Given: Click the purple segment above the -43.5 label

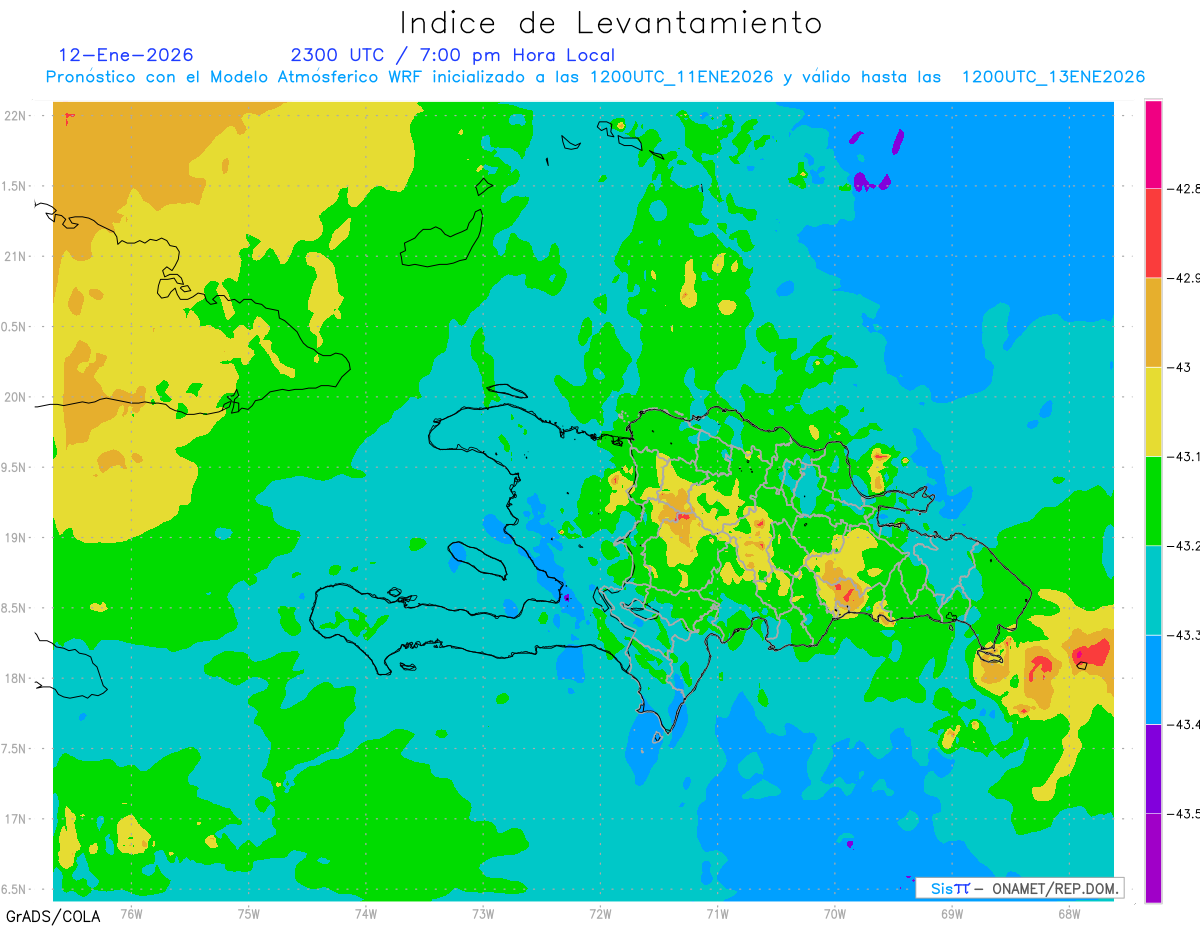Looking at the screenshot, I should pos(1153,768).
